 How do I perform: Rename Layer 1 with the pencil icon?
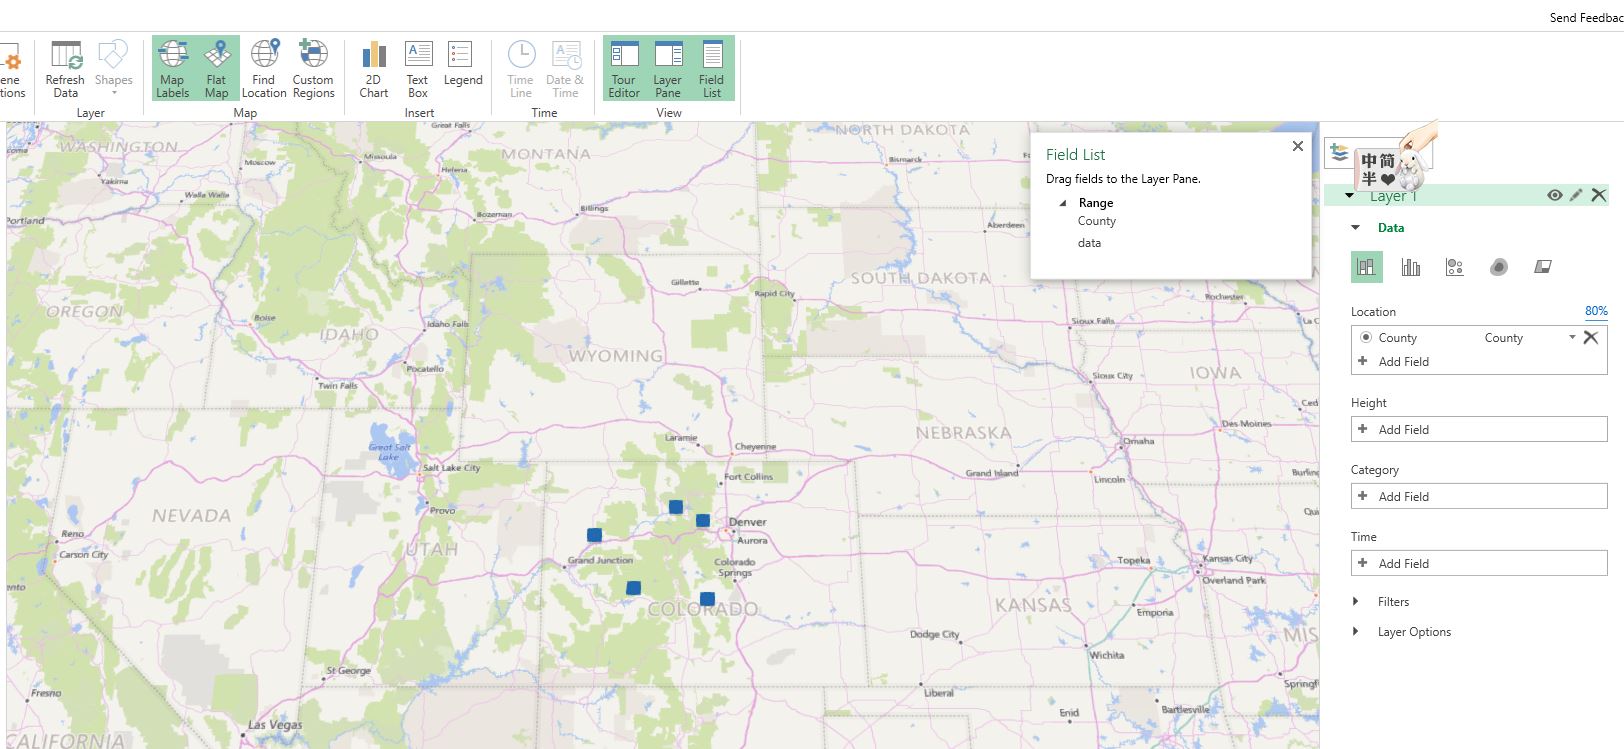(1576, 196)
